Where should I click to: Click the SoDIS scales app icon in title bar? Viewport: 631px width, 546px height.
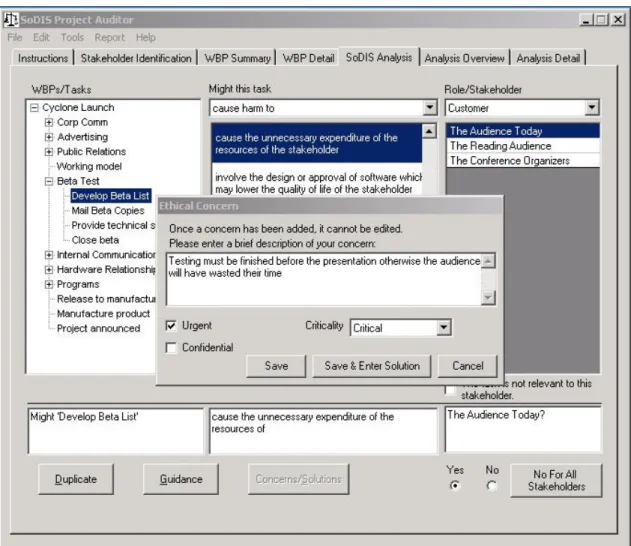click(11, 19)
